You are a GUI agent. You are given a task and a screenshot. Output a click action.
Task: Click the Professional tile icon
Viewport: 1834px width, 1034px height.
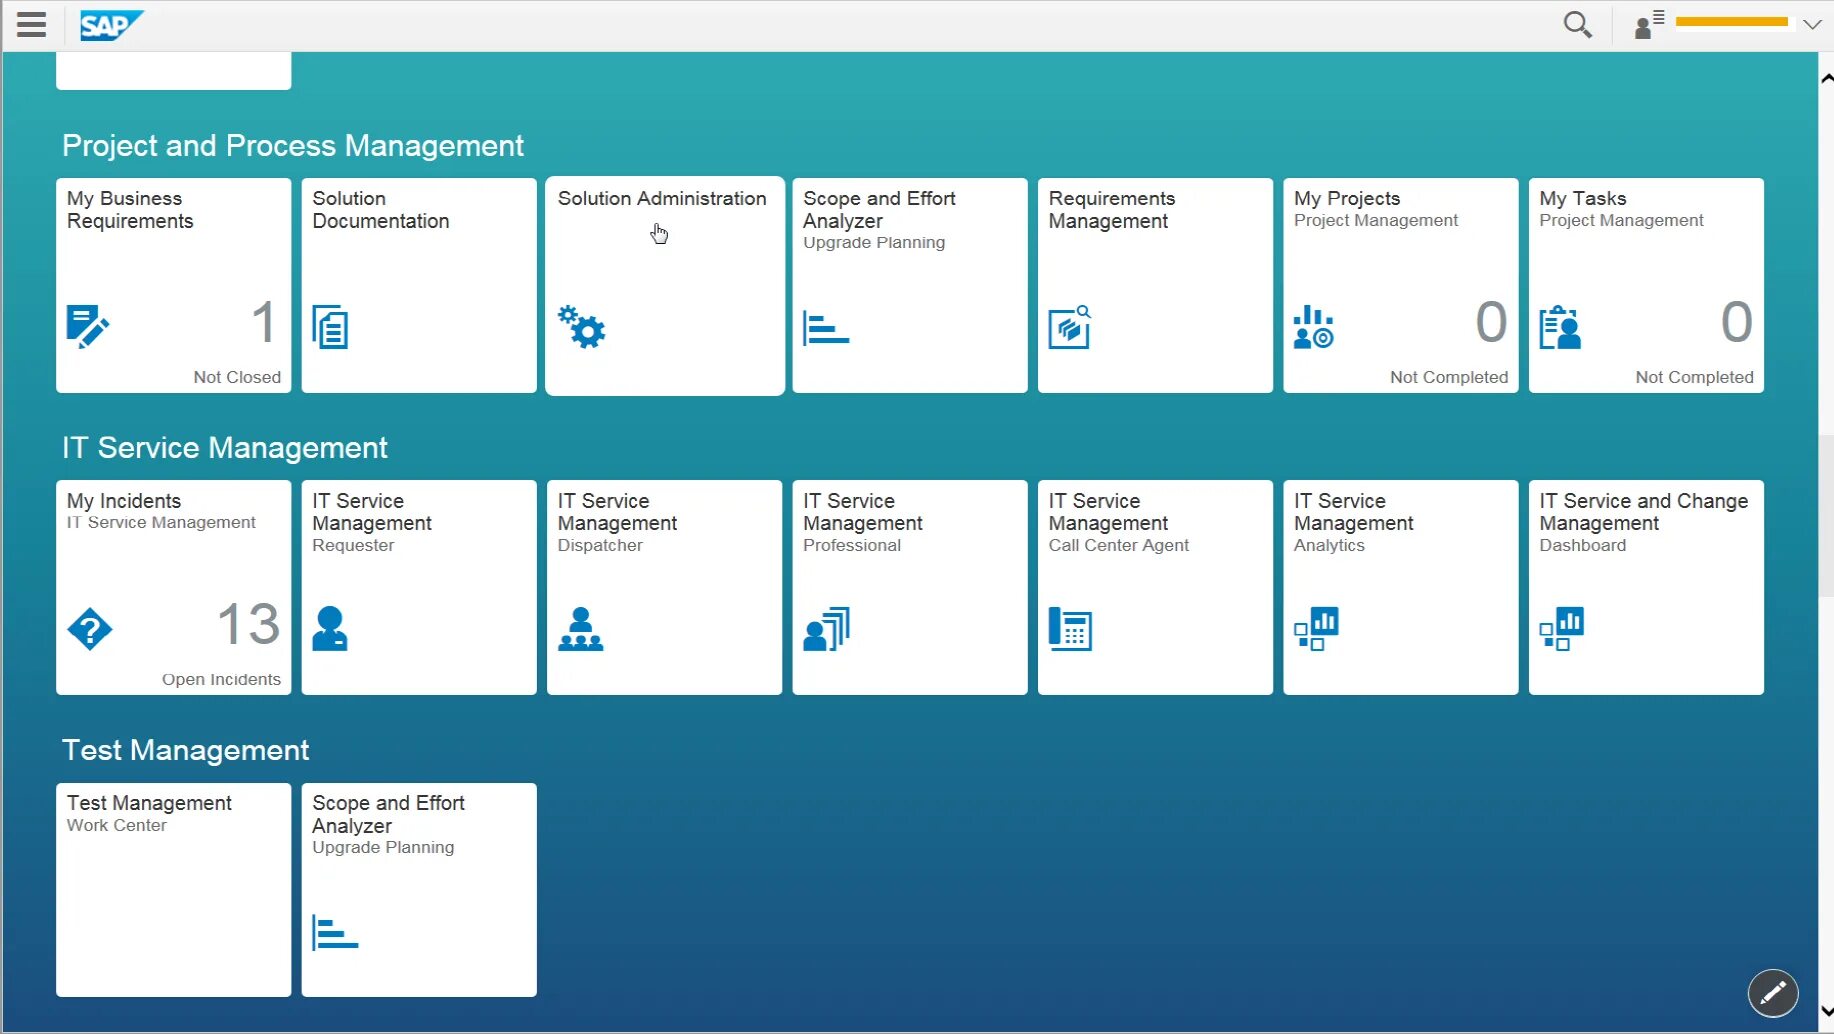point(827,629)
